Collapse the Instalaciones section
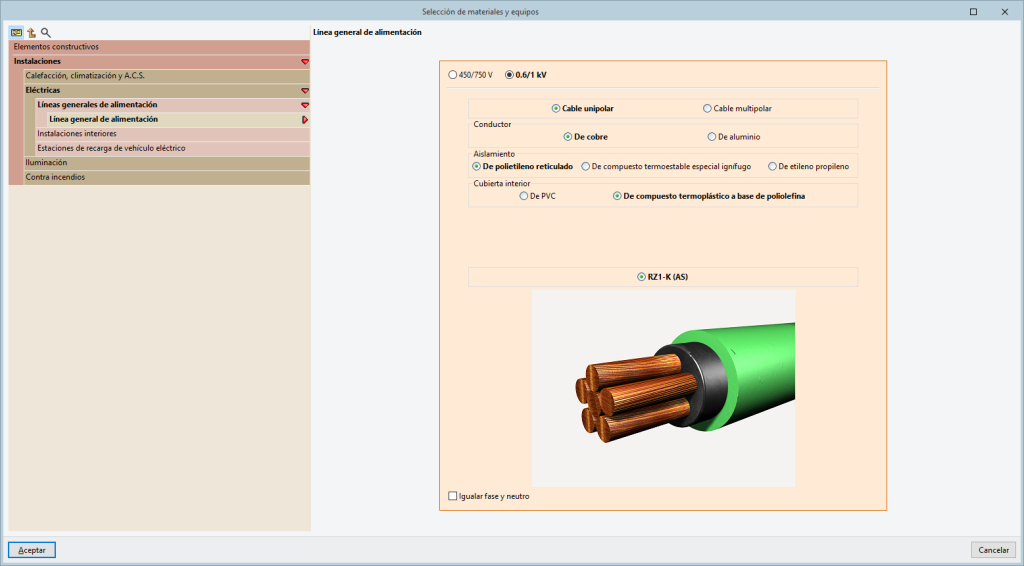This screenshot has width=1024, height=566. coord(305,61)
